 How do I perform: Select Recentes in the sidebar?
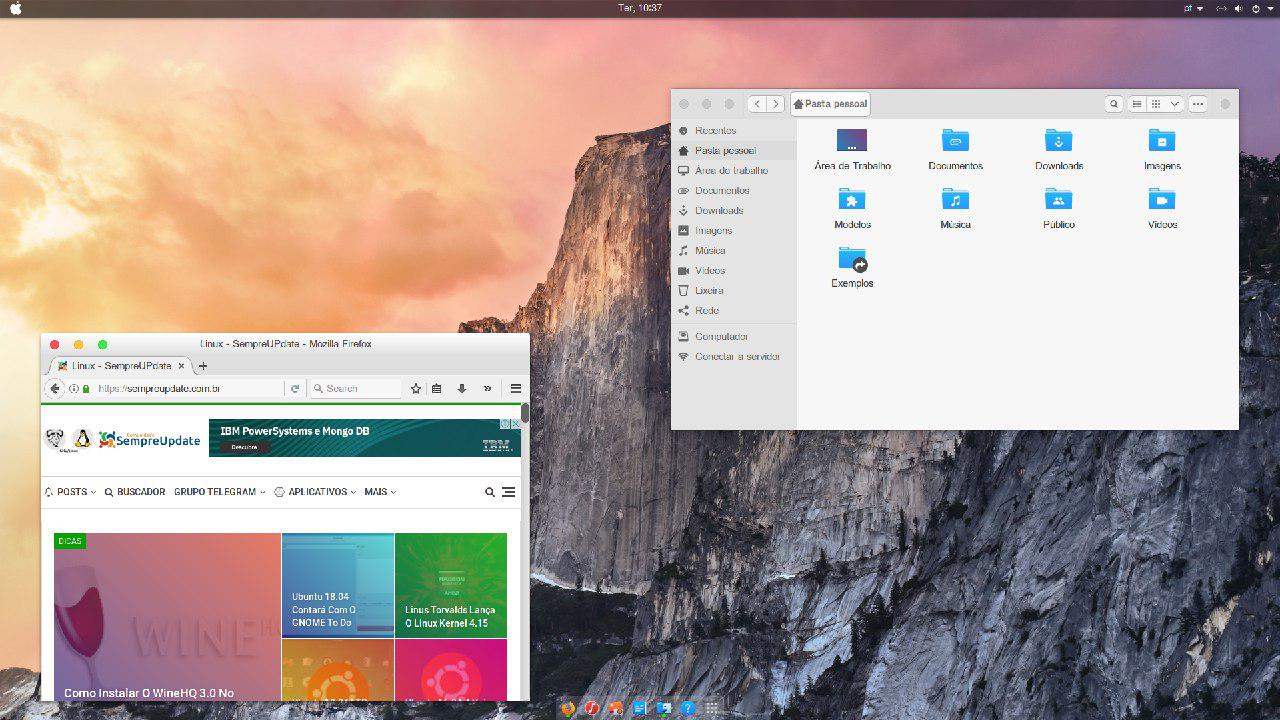click(733, 130)
